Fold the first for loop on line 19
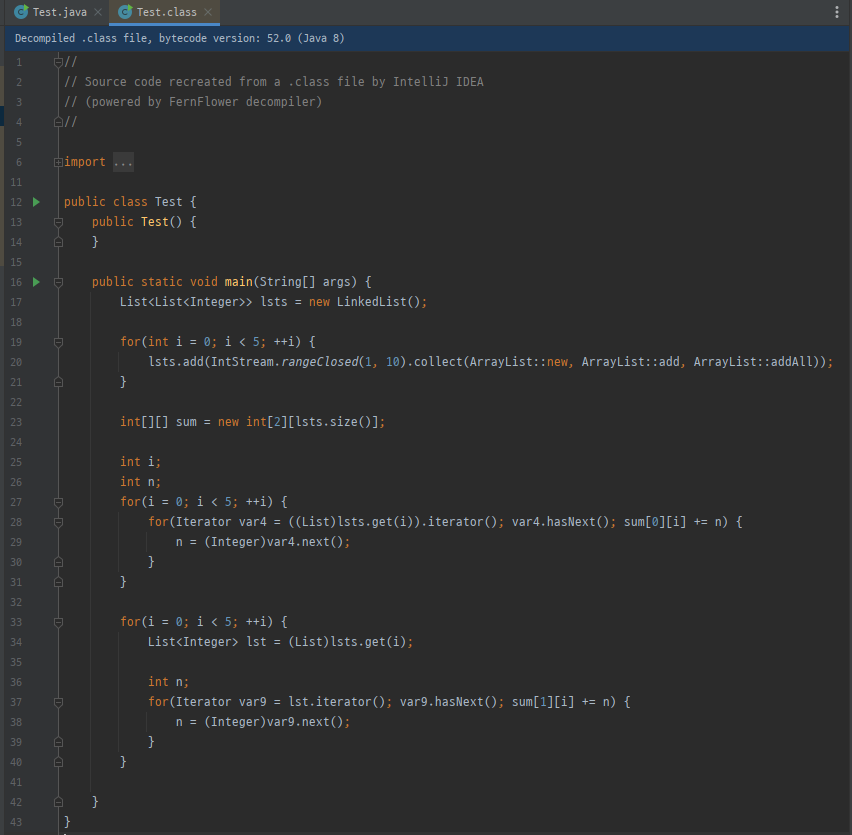852x835 pixels. (58, 342)
